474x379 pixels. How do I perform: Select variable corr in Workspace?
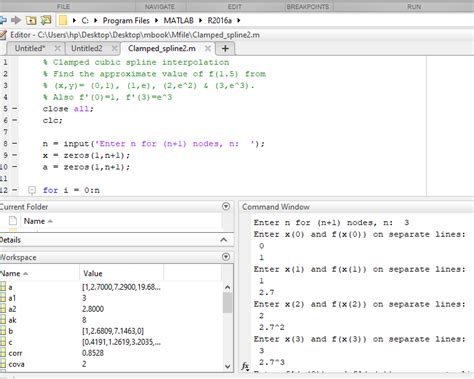coord(15,353)
